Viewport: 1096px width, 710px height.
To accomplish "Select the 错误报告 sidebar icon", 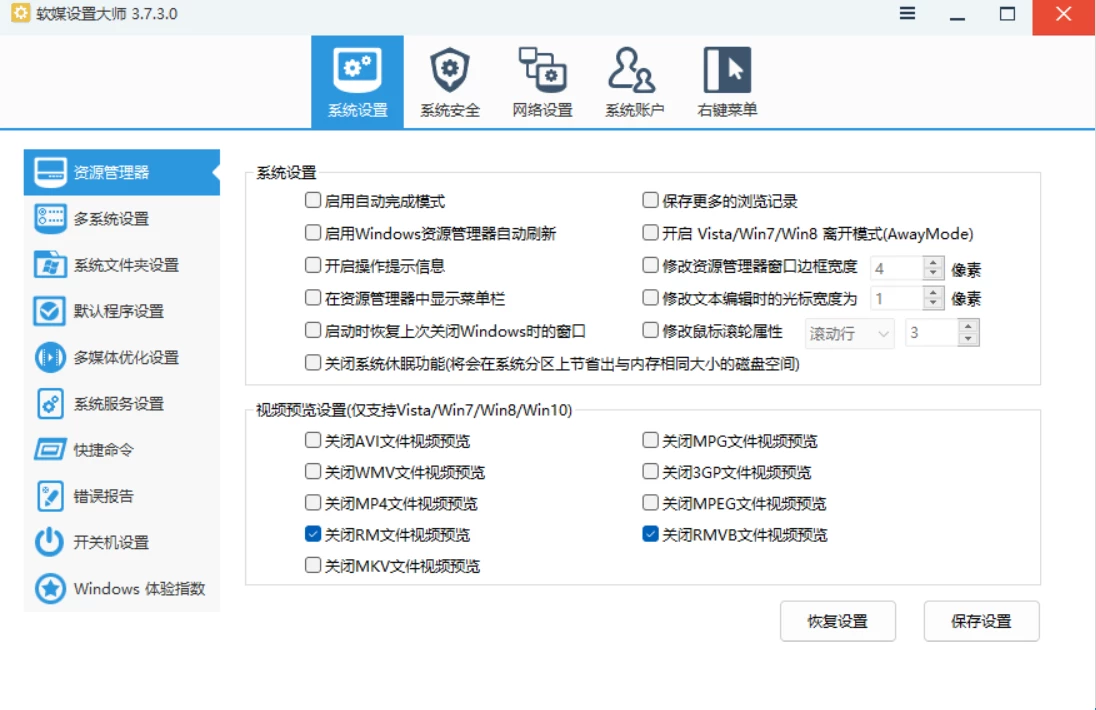I will click(x=50, y=496).
